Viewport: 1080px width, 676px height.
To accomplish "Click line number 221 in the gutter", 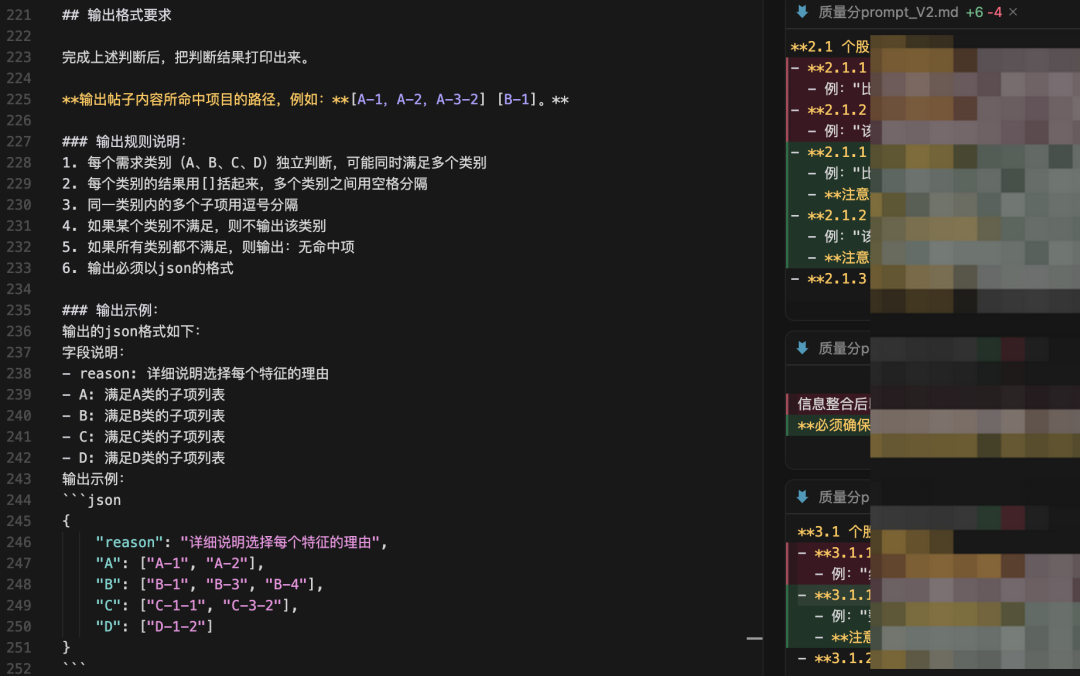I will point(19,15).
